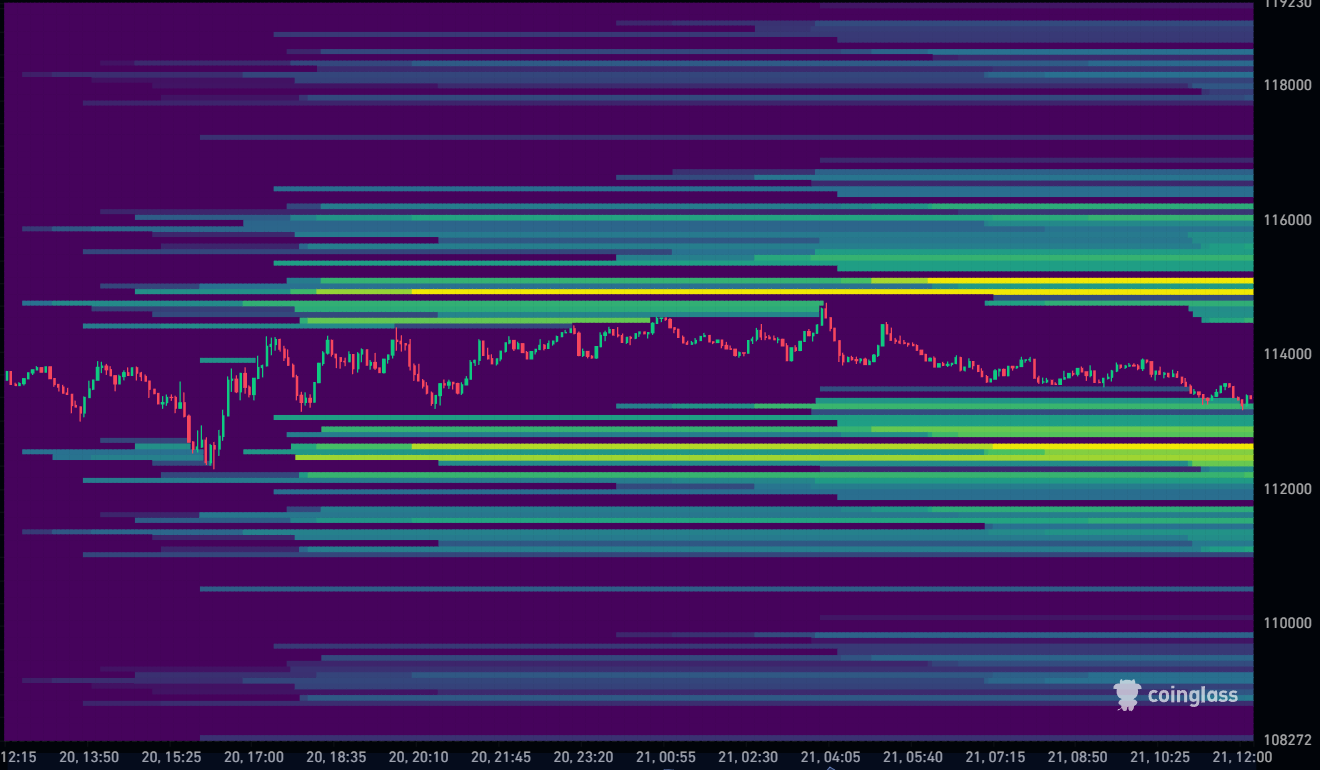1320x770 pixels.
Task: Click the 110000 price axis label
Action: click(1287, 623)
